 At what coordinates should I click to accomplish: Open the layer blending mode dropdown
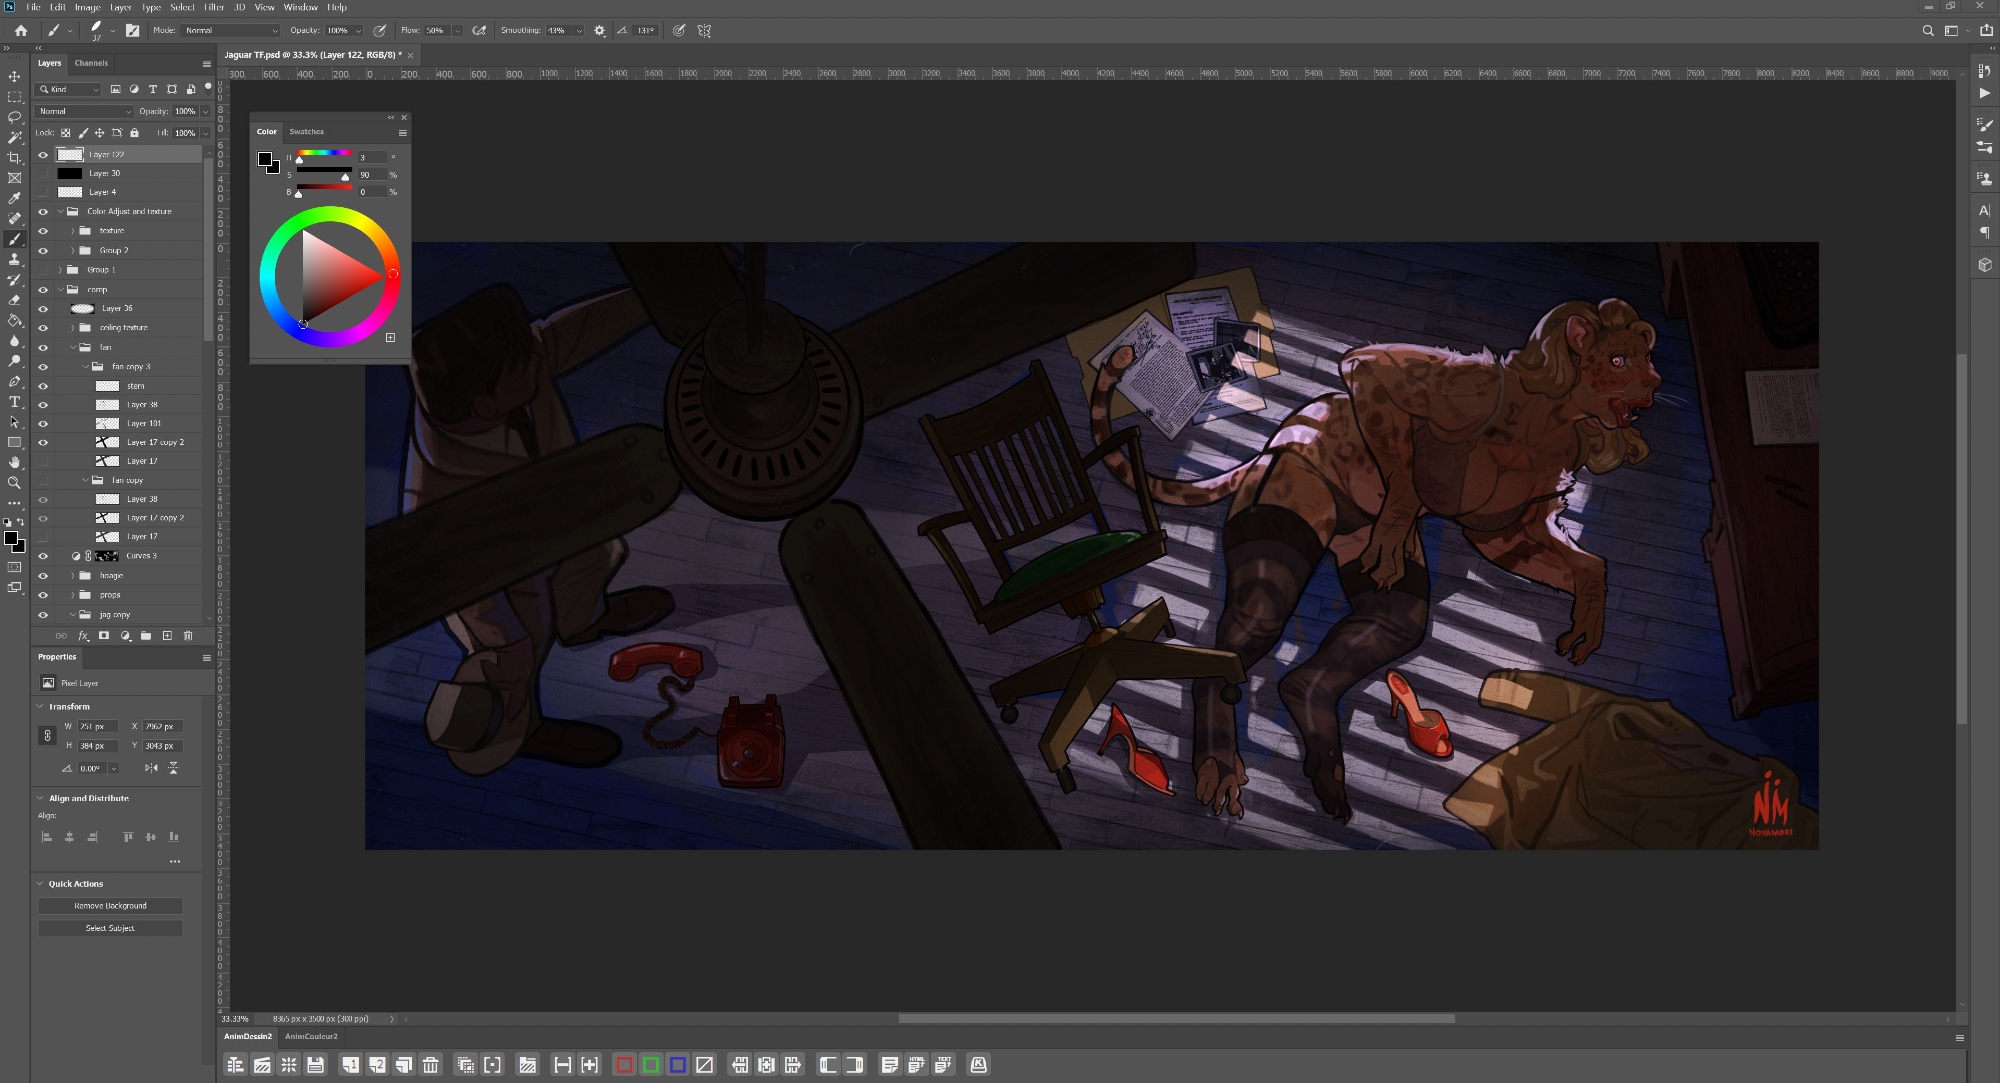coord(84,111)
